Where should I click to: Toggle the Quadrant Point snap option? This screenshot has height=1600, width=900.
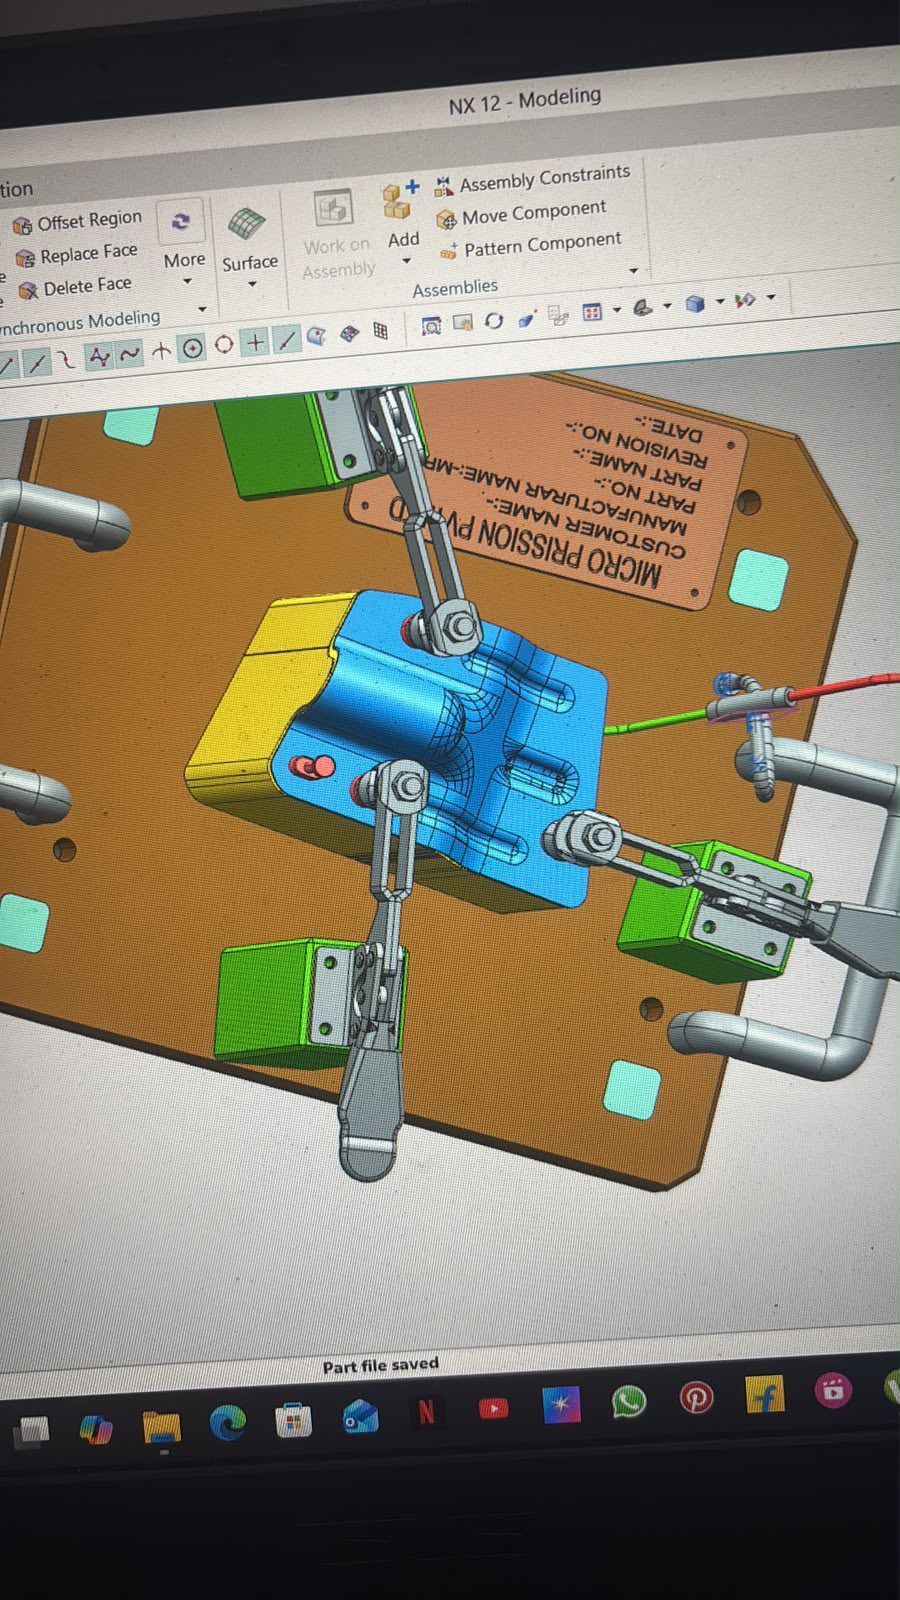pos(224,344)
